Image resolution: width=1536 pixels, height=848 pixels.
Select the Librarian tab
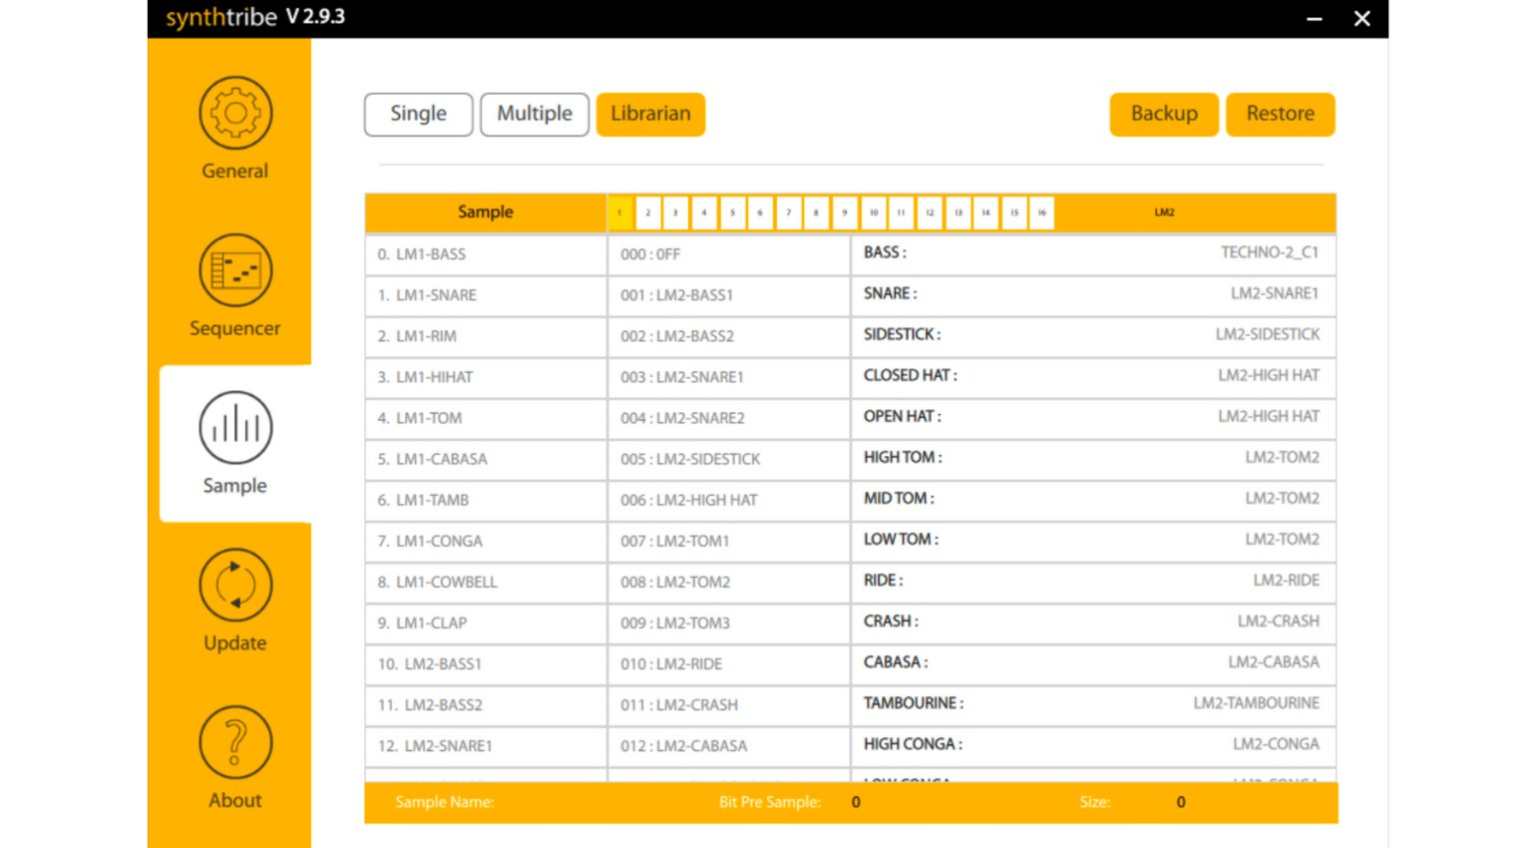[x=650, y=114]
